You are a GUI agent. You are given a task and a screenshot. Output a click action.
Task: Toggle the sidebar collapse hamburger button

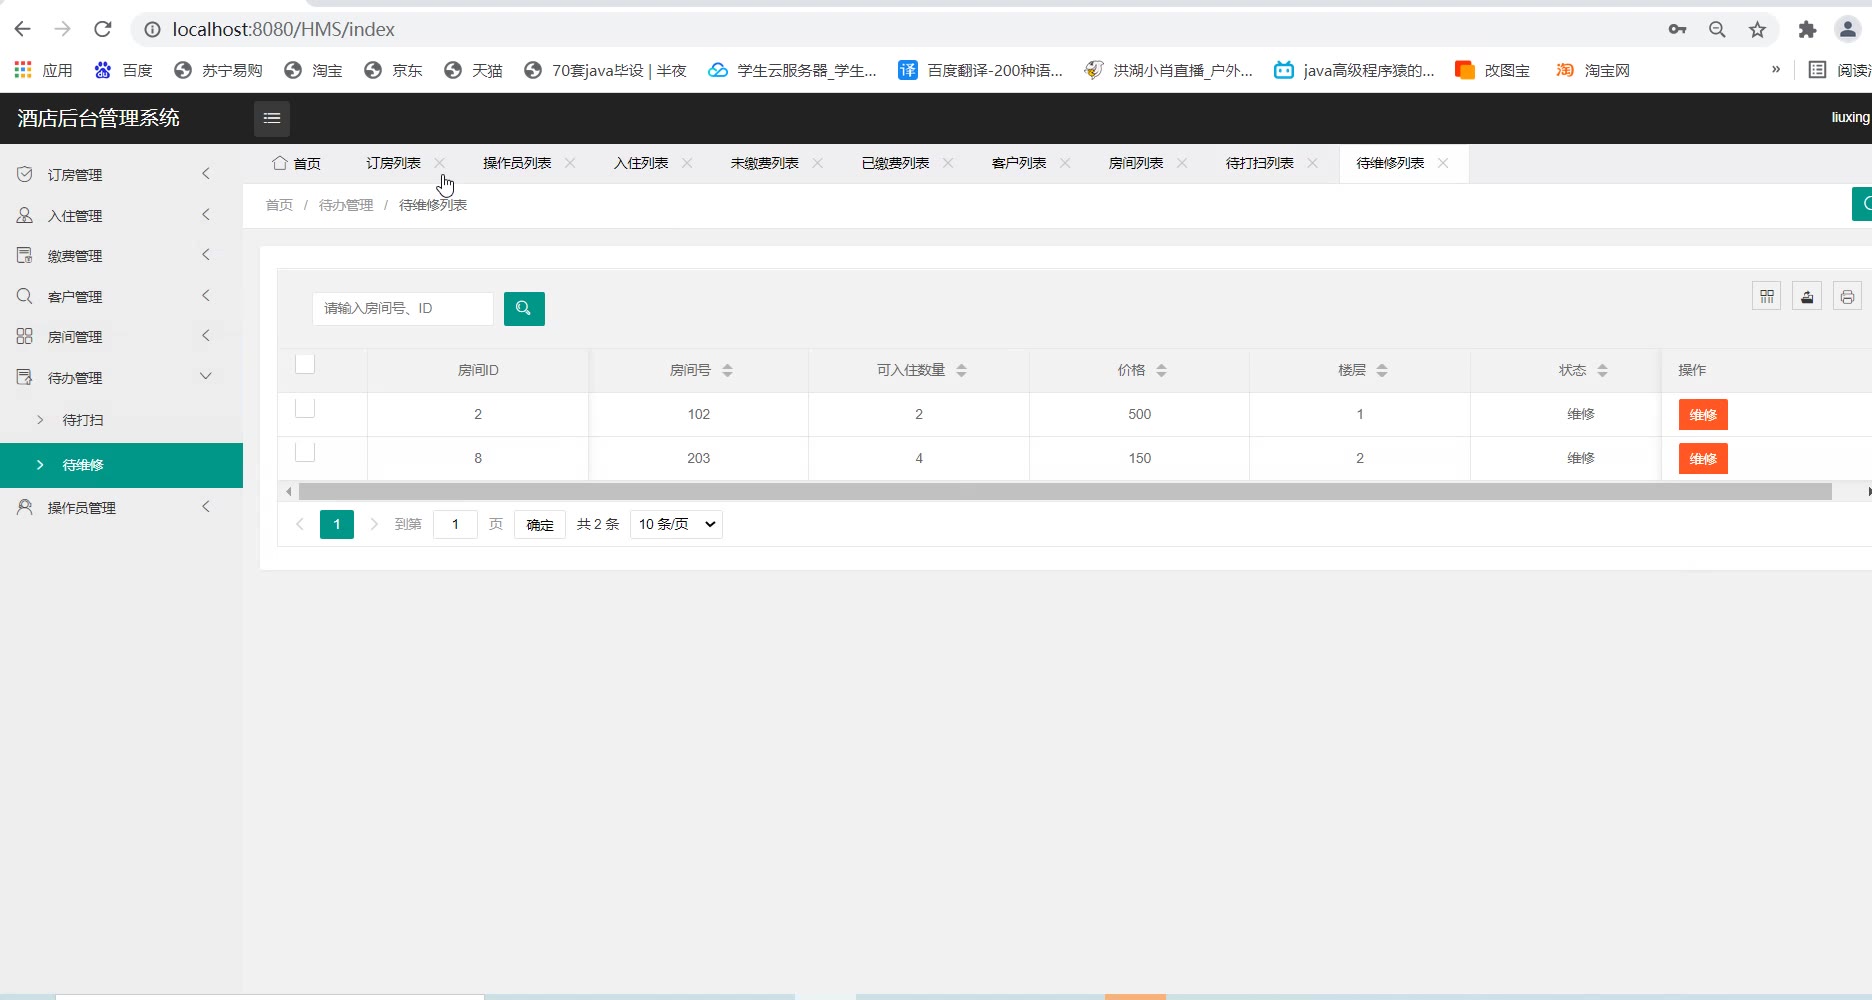coord(272,118)
